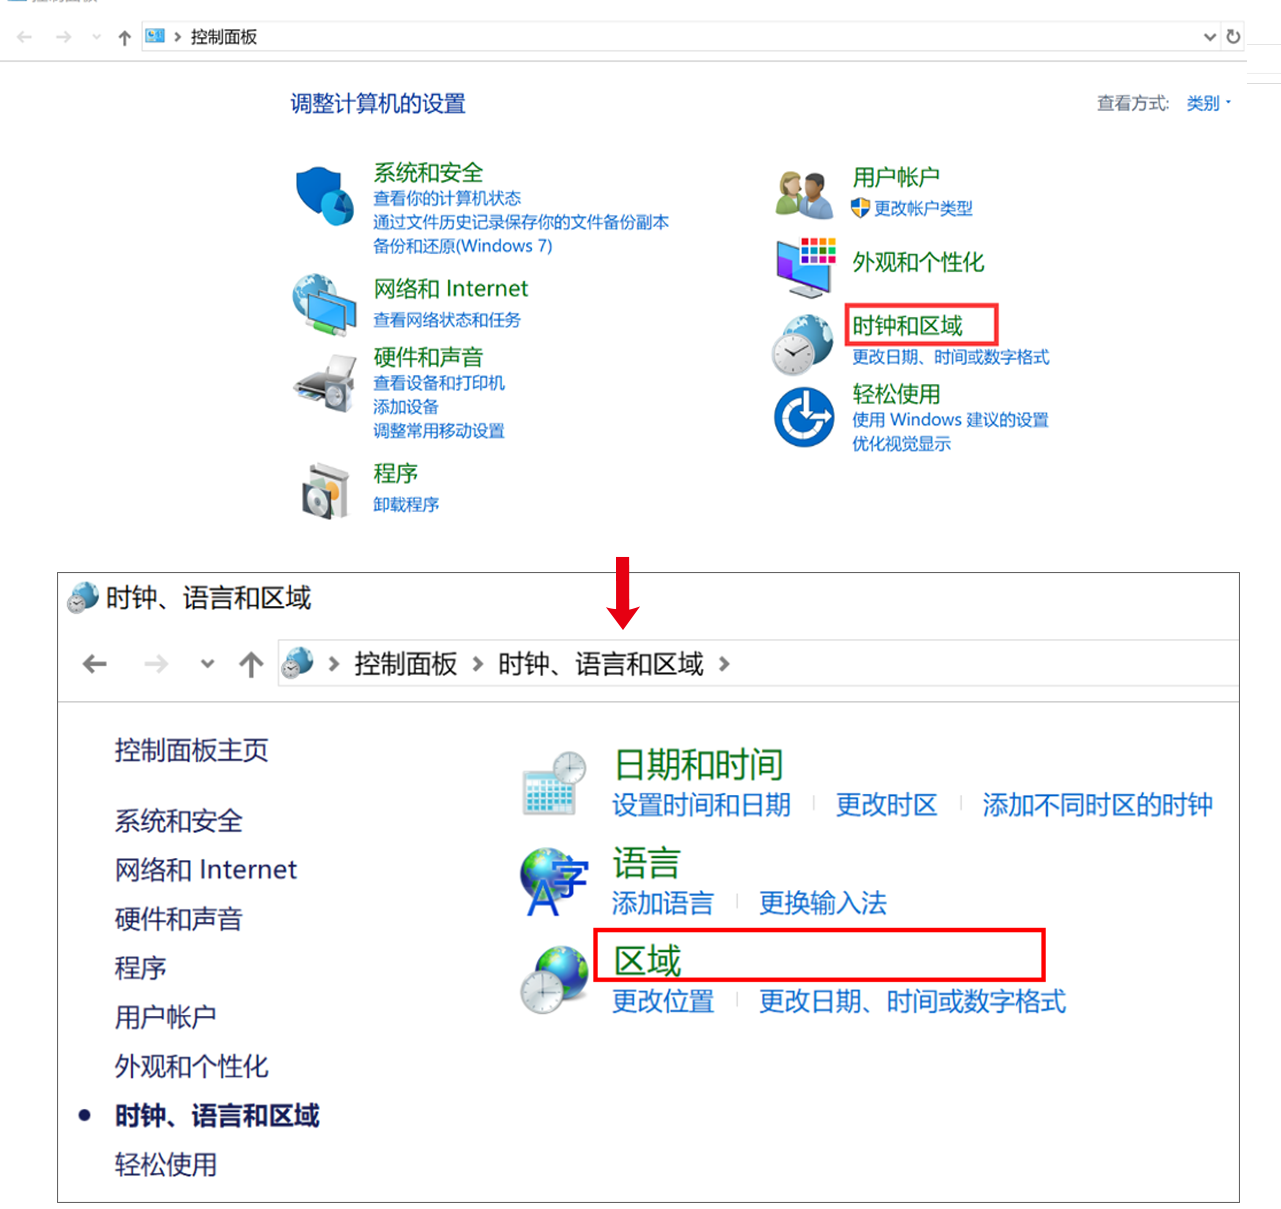Image resolution: width=1281 pixels, height=1209 pixels.
Task: Click the Hardware and Sound printer icon
Action: click(x=325, y=384)
